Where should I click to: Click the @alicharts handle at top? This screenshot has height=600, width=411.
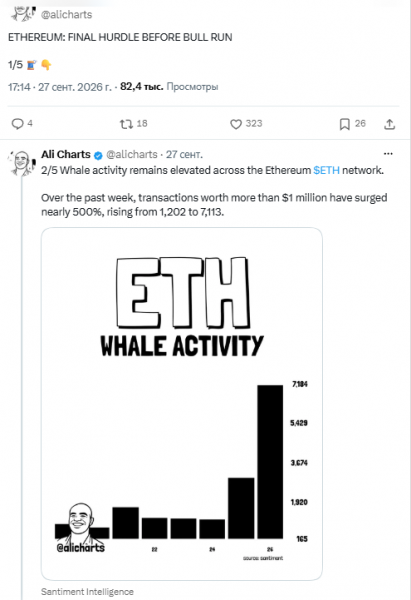[x=67, y=15]
